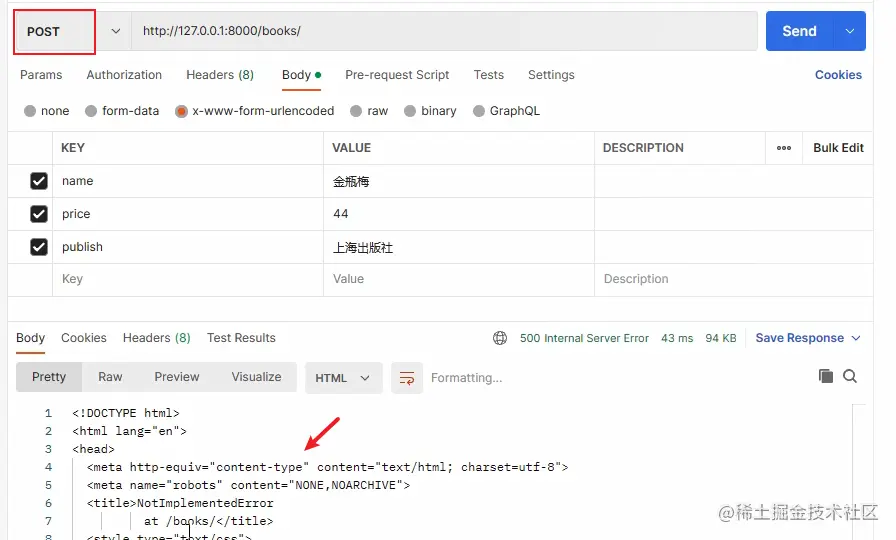
Task: Open the POST method dropdown
Action: click(115, 31)
